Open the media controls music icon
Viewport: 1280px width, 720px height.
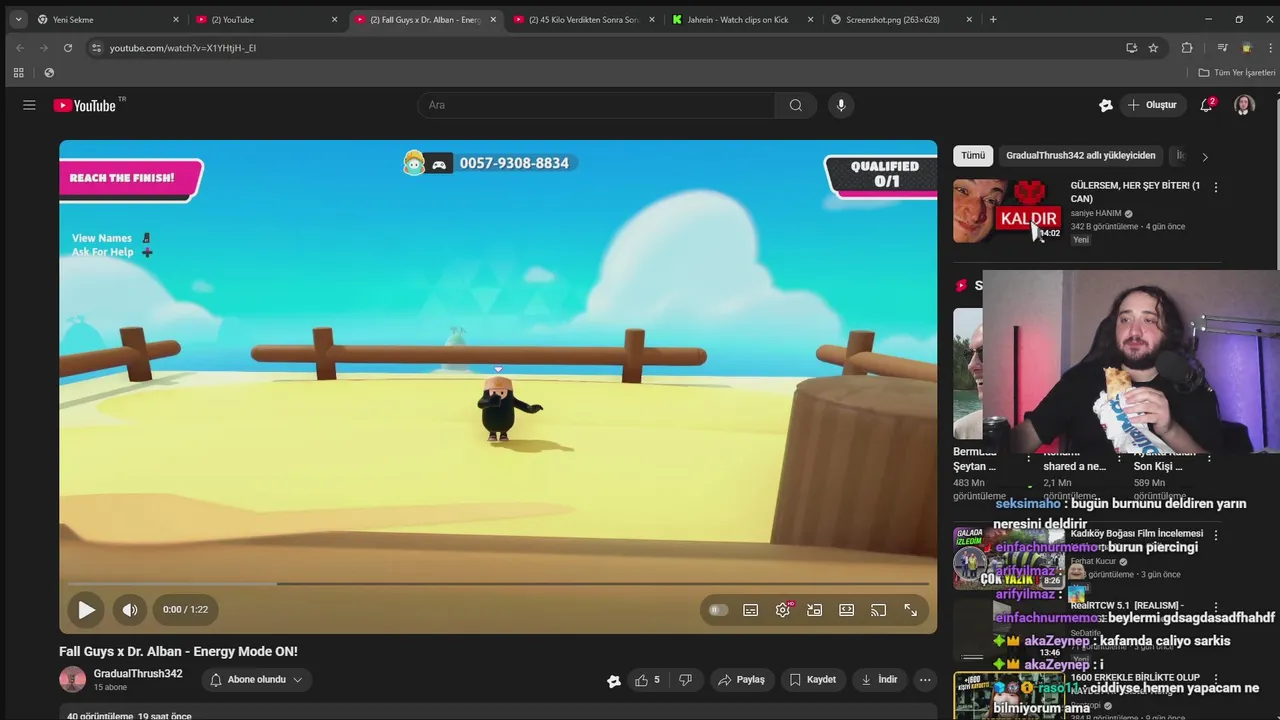1222,47
